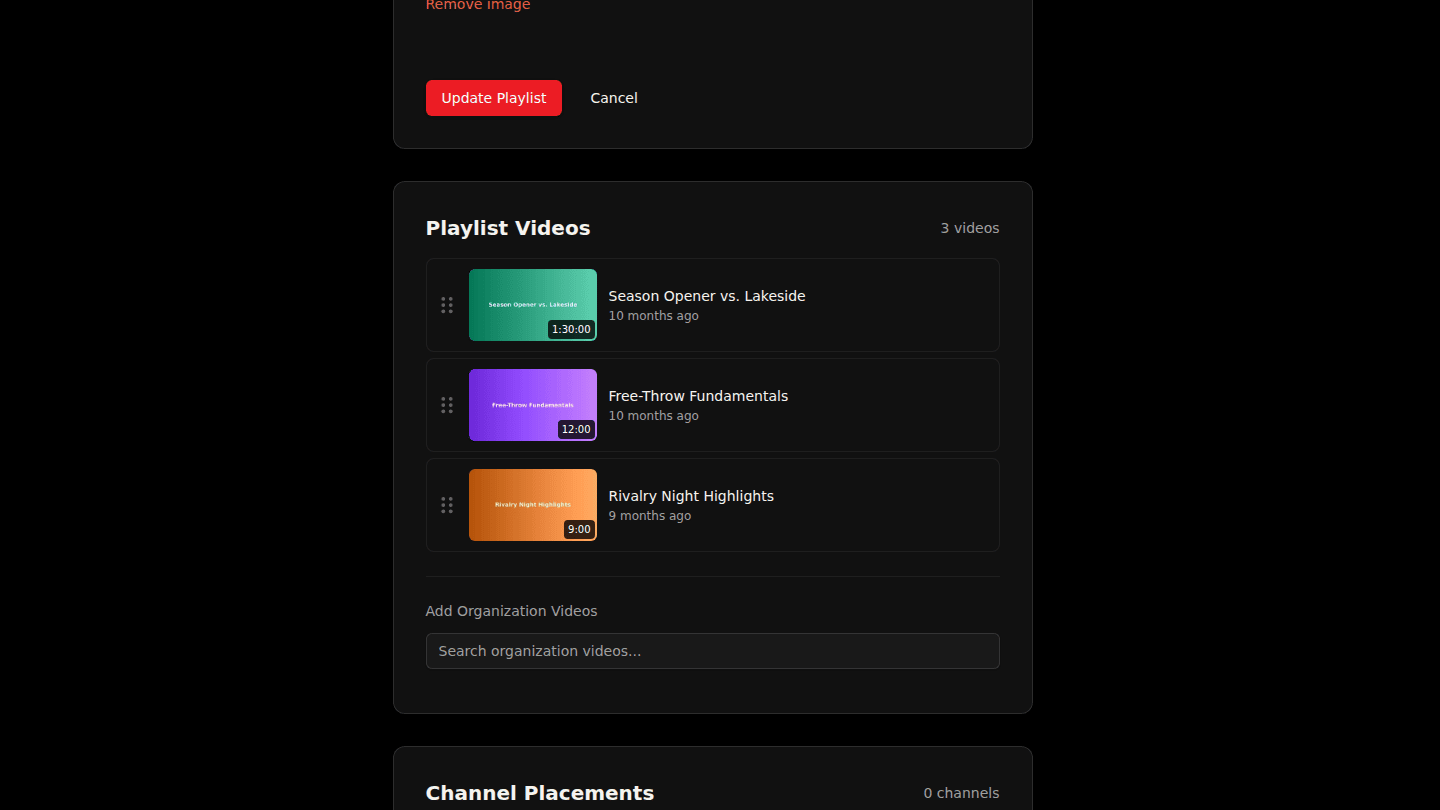The height and width of the screenshot is (810, 1440).
Task: Click the Update Playlist button
Action: [x=494, y=98]
